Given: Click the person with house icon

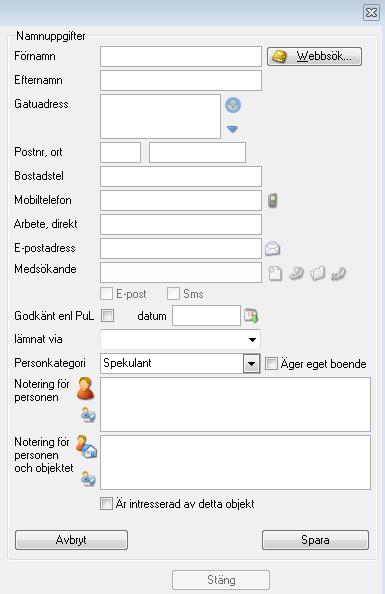Looking at the screenshot, I should point(86,447).
